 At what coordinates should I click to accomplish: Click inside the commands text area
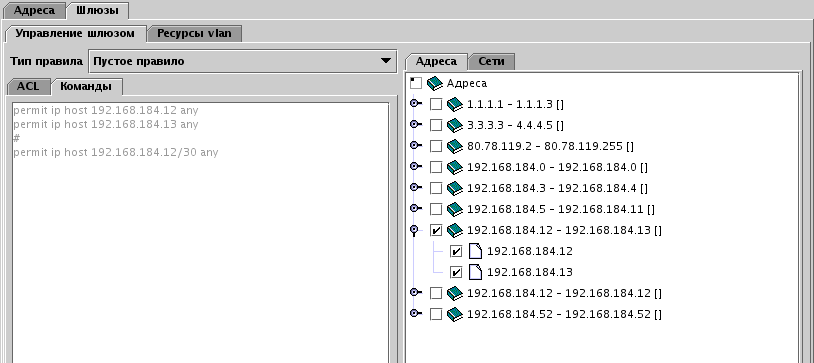pyautogui.click(x=200, y=233)
